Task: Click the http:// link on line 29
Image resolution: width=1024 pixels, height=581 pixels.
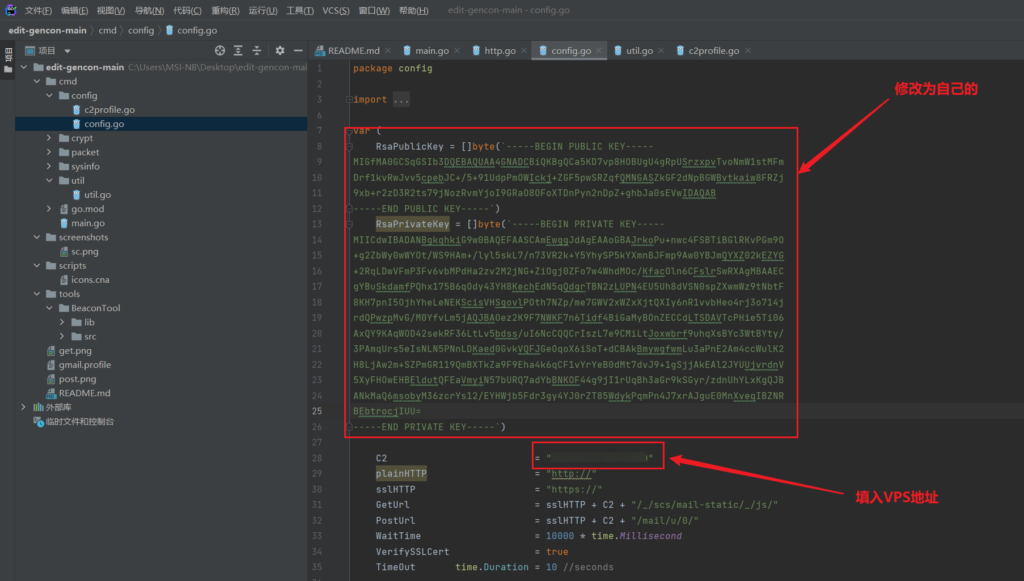Action: [x=571, y=474]
